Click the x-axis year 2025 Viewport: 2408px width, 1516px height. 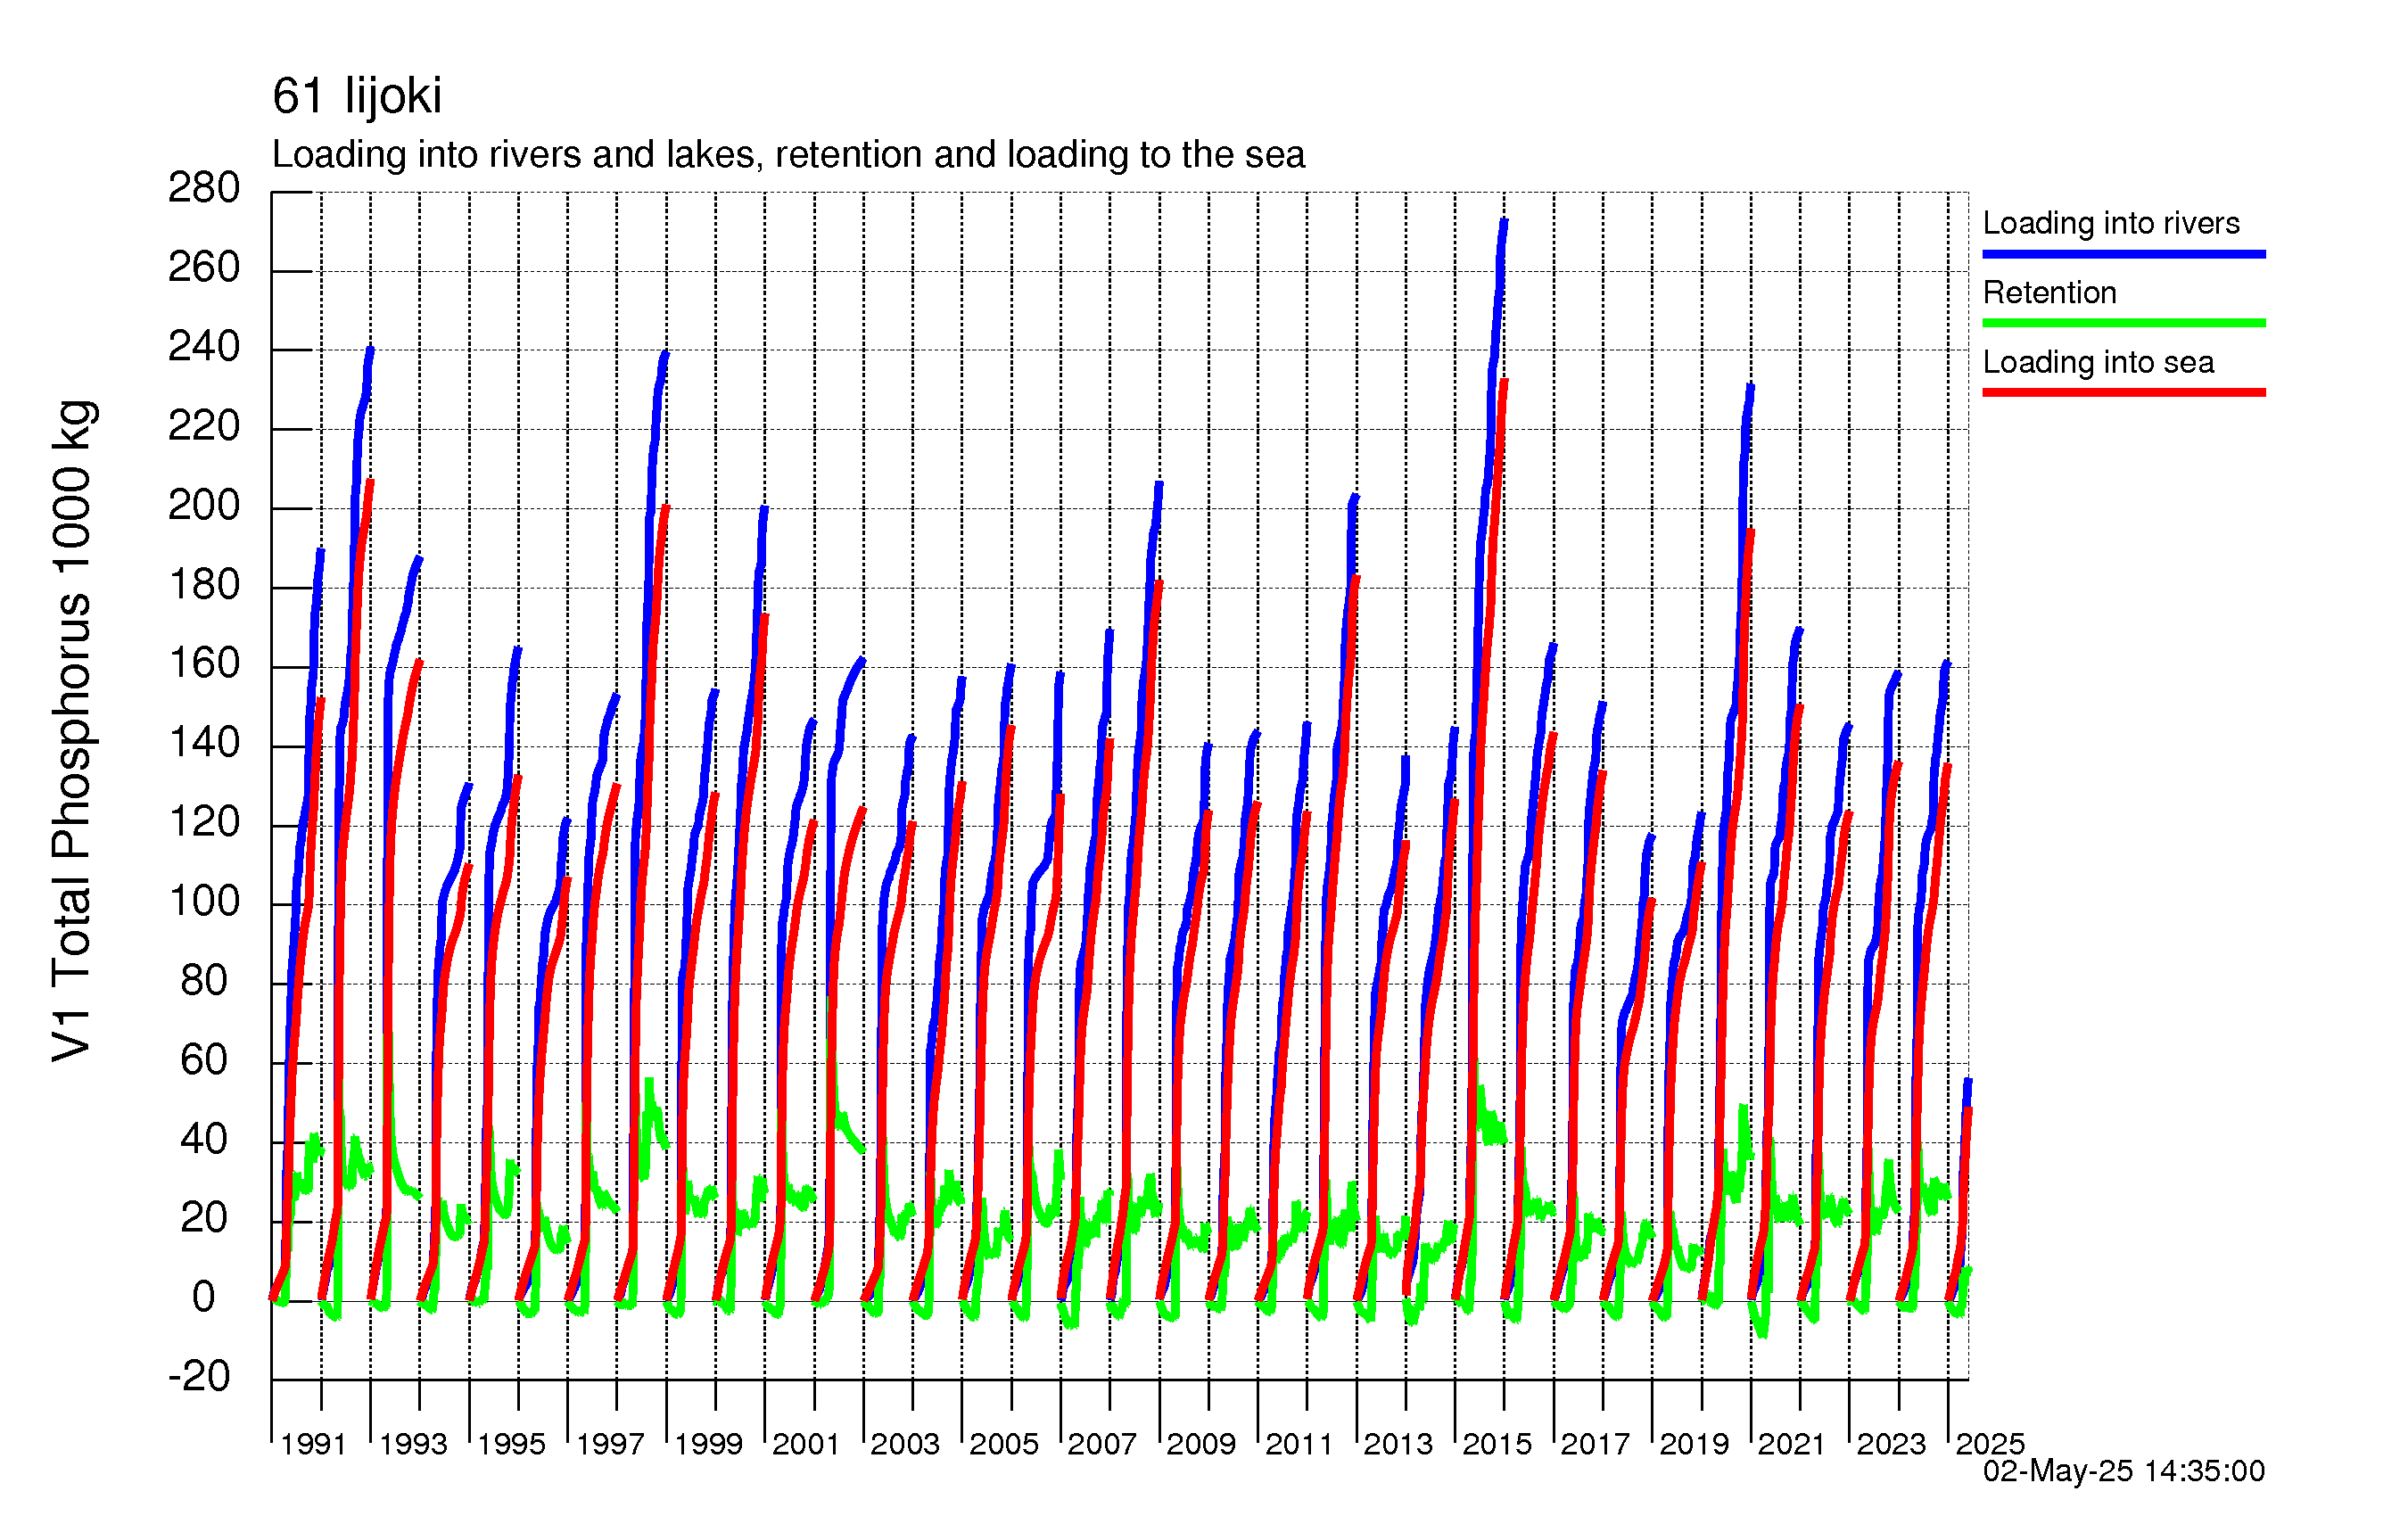pyautogui.click(x=1990, y=1444)
